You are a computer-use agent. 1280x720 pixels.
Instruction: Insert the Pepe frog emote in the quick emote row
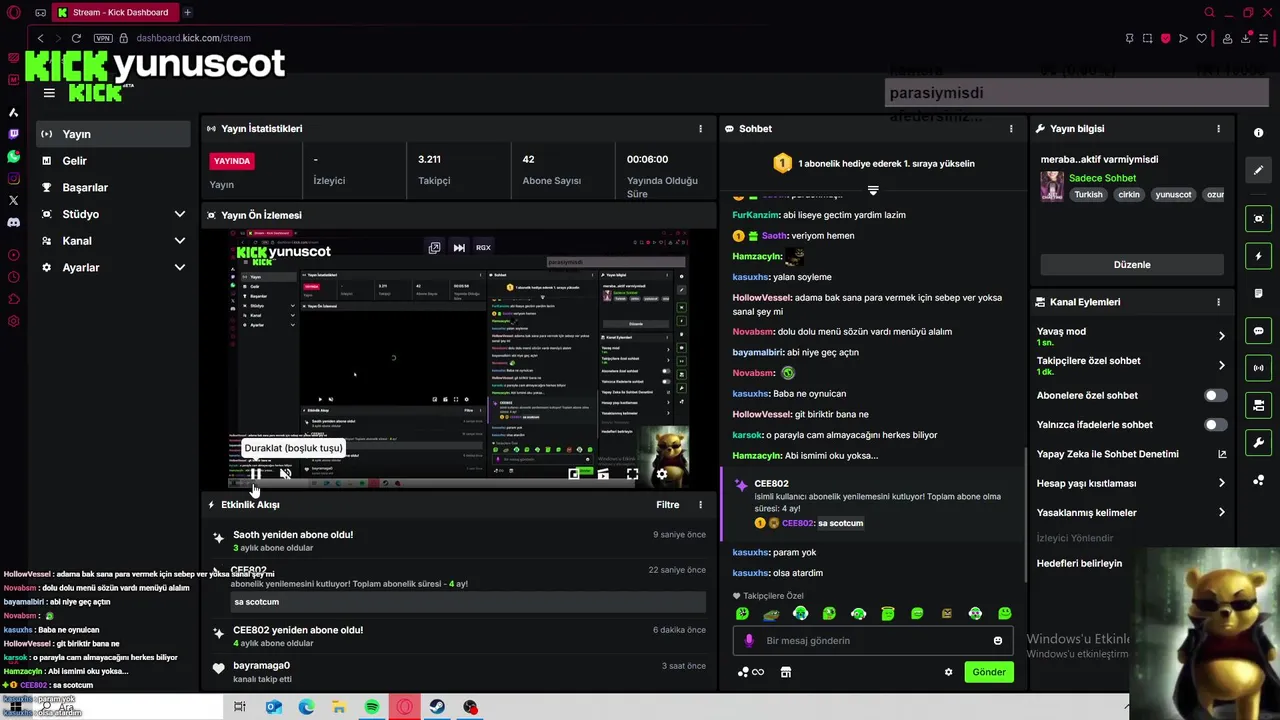coord(771,614)
